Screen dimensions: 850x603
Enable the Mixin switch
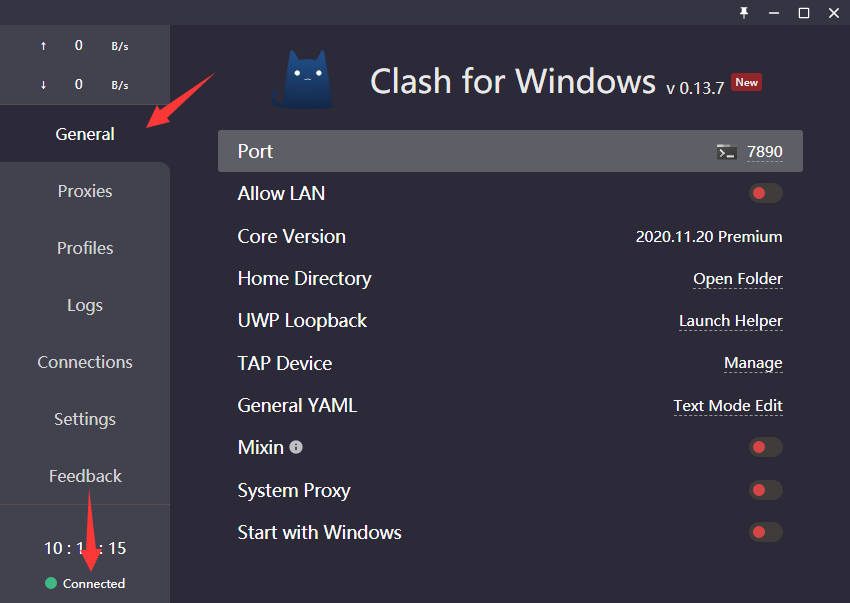[x=765, y=447]
